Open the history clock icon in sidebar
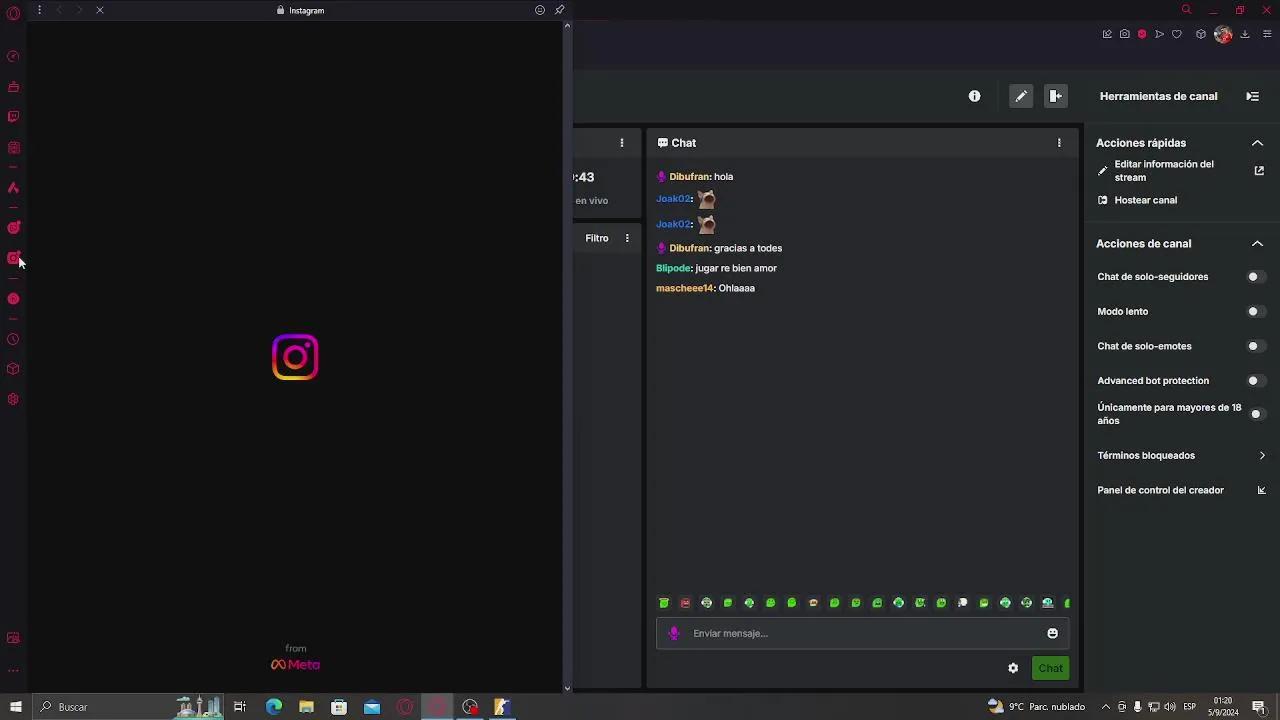Viewport: 1280px width, 720px height. click(13, 339)
